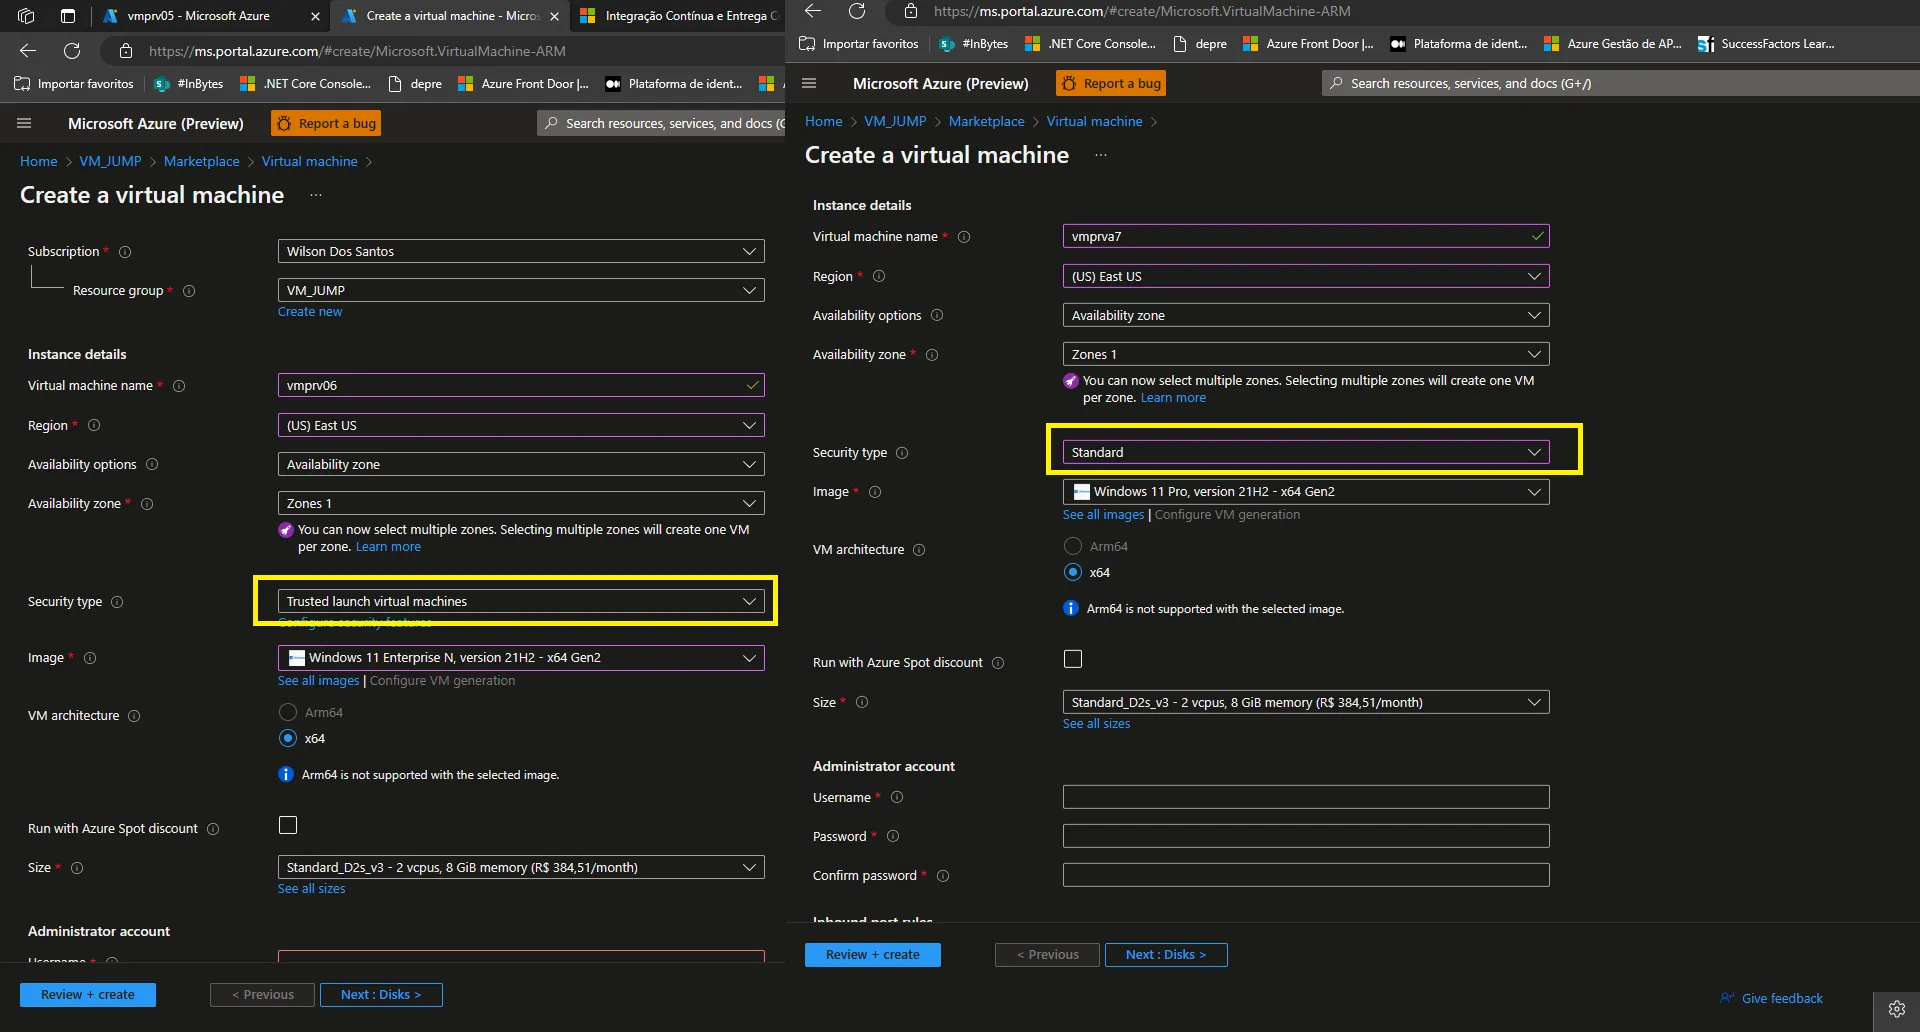Image resolution: width=1920 pixels, height=1032 pixels.
Task: Click info icon beside Password label
Action: pos(893,836)
